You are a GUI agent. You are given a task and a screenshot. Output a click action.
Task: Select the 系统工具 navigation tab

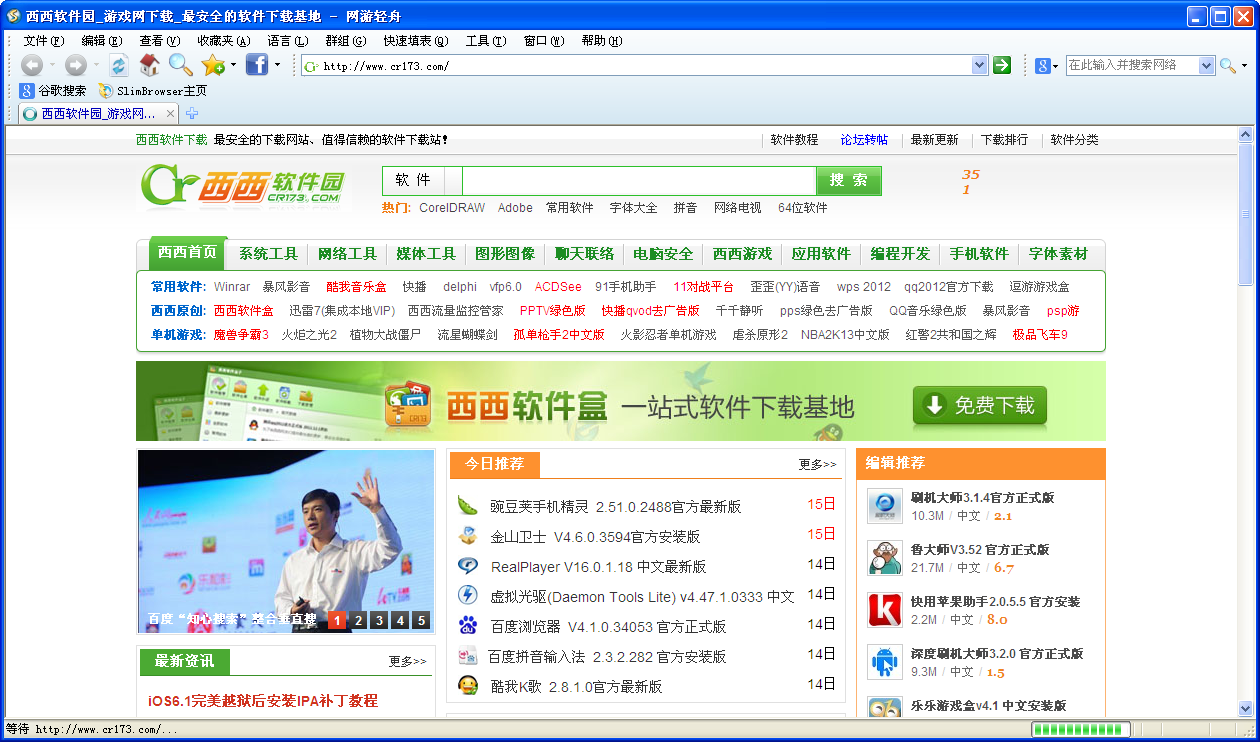(268, 253)
